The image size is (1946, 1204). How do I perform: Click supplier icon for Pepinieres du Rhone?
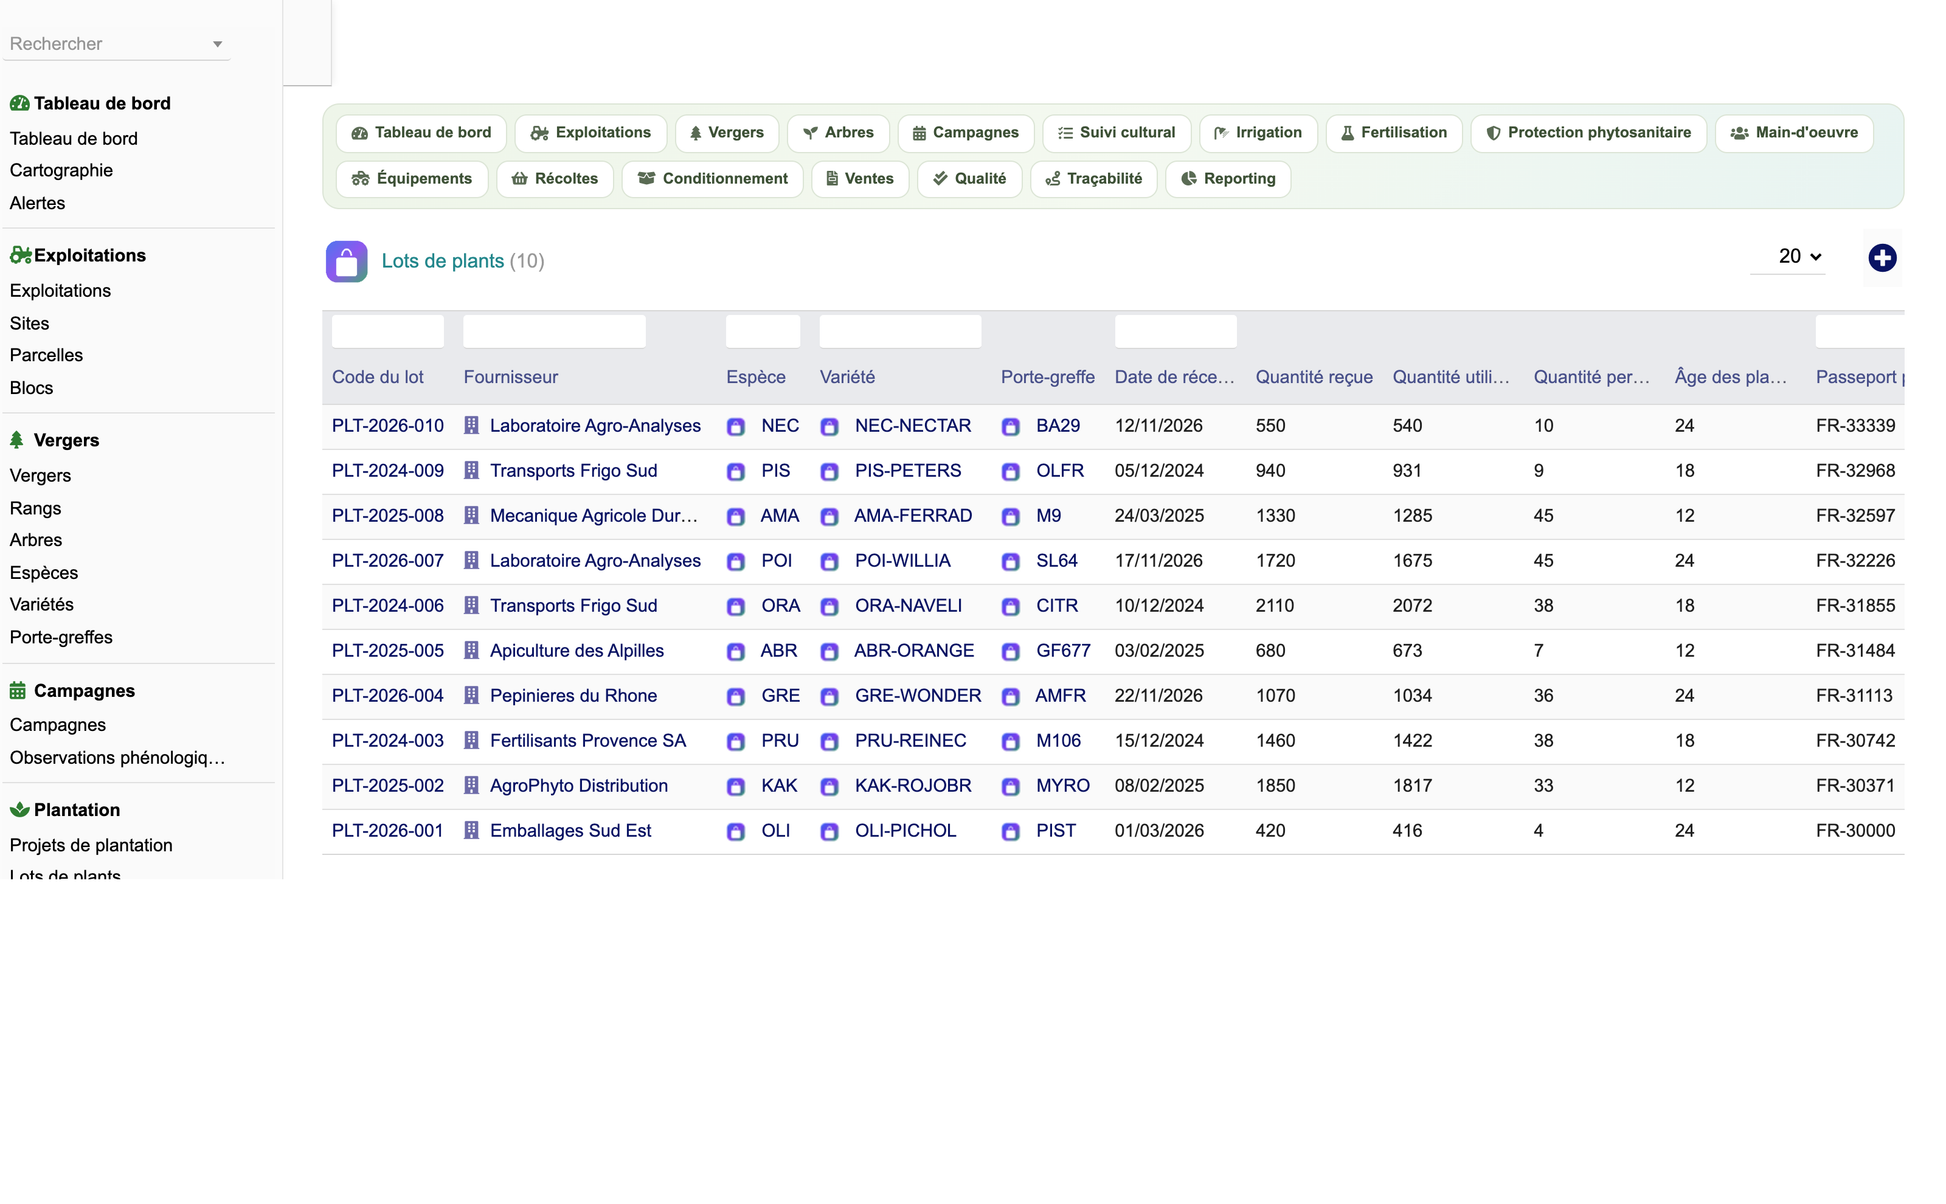coord(471,695)
